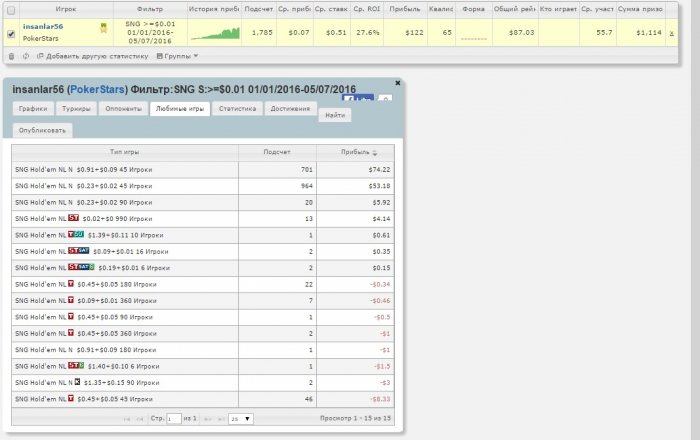The width and height of the screenshot is (700, 440).
Task: Click the SNG >=$0.01 filter cell
Action: pyautogui.click(x=150, y=32)
